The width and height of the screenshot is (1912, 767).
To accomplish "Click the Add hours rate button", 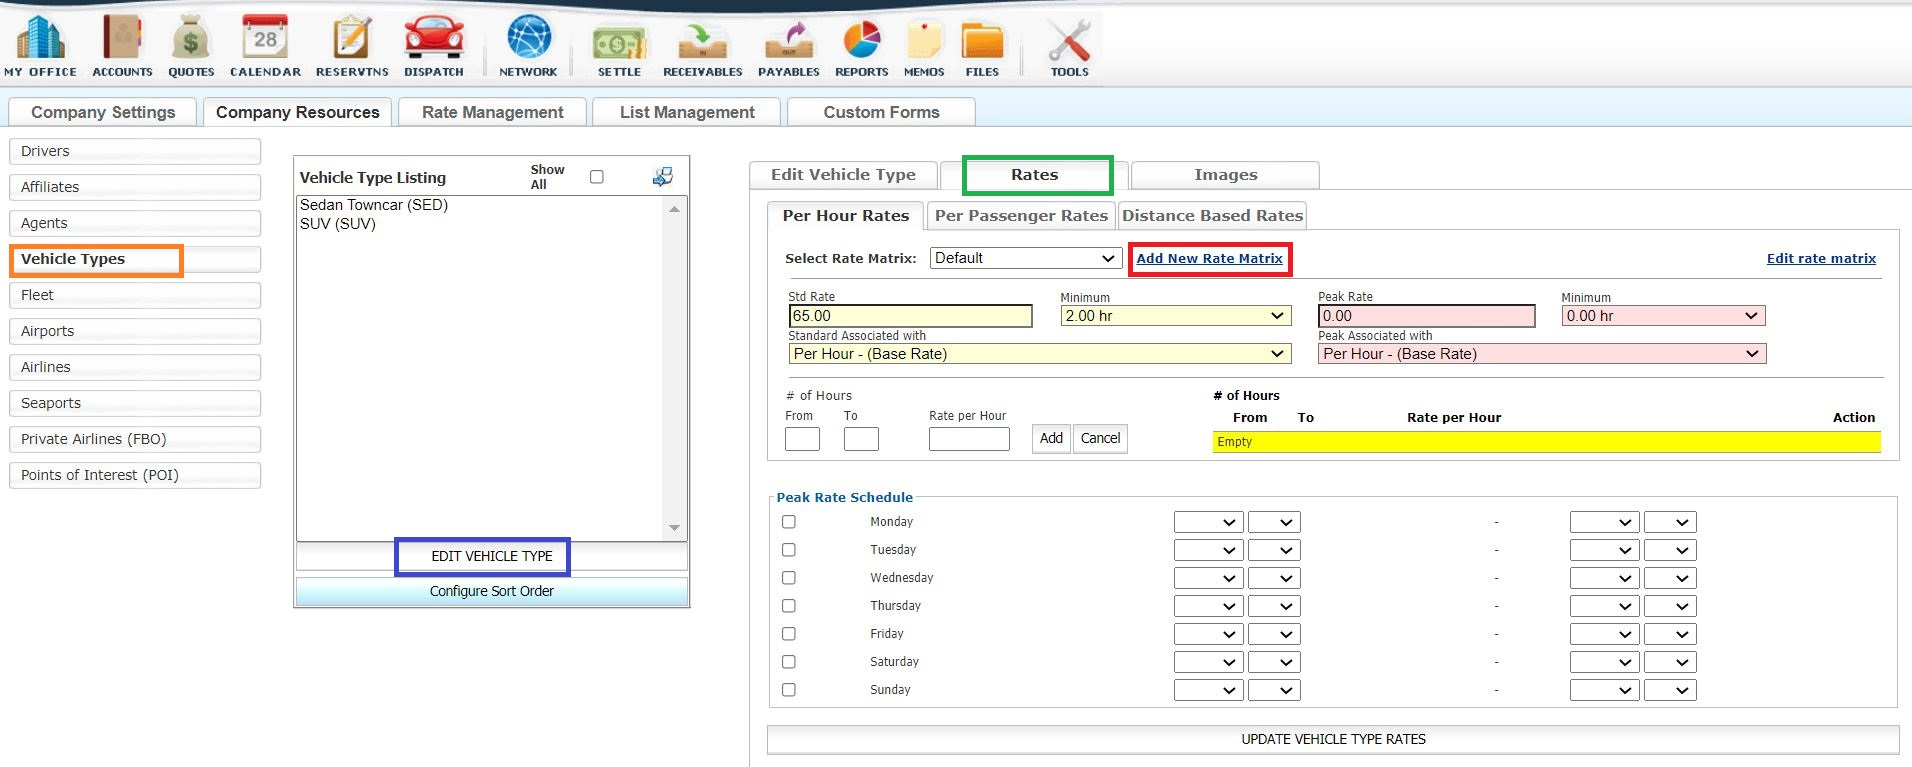I will click(1051, 438).
